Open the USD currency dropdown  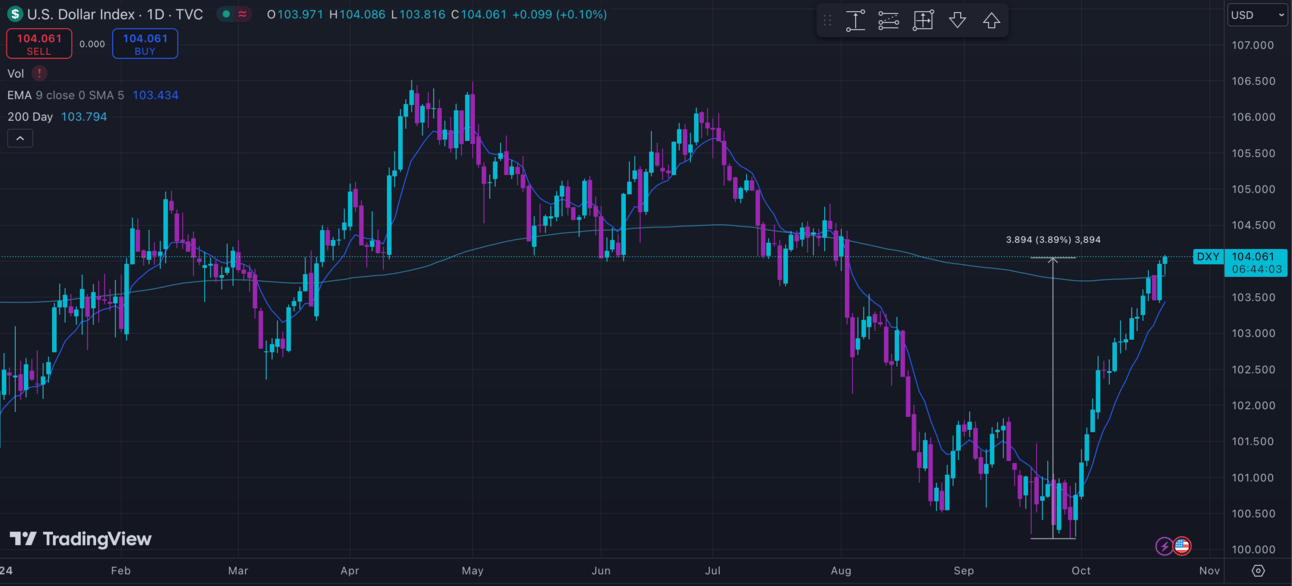[x=1257, y=15]
